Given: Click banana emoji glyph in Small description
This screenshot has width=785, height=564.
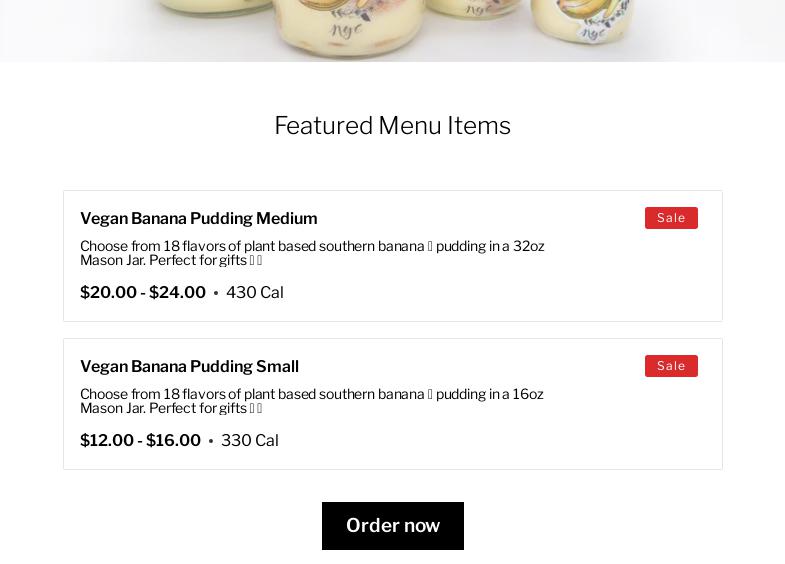Looking at the screenshot, I should pyautogui.click(x=430, y=394).
